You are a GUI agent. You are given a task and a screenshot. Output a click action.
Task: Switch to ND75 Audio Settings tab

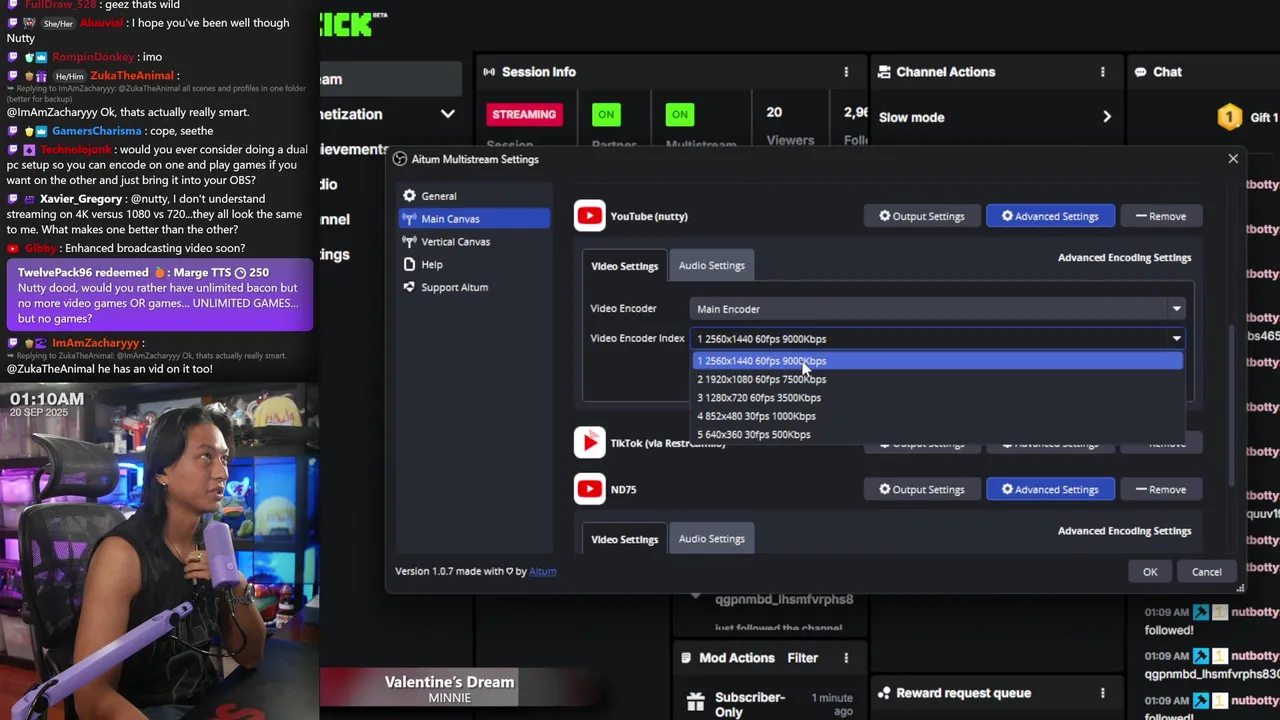712,538
